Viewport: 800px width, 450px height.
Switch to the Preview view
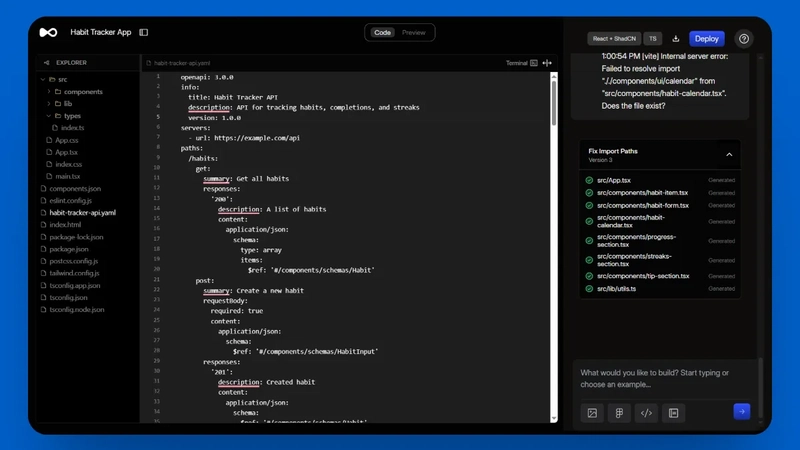[x=413, y=33]
